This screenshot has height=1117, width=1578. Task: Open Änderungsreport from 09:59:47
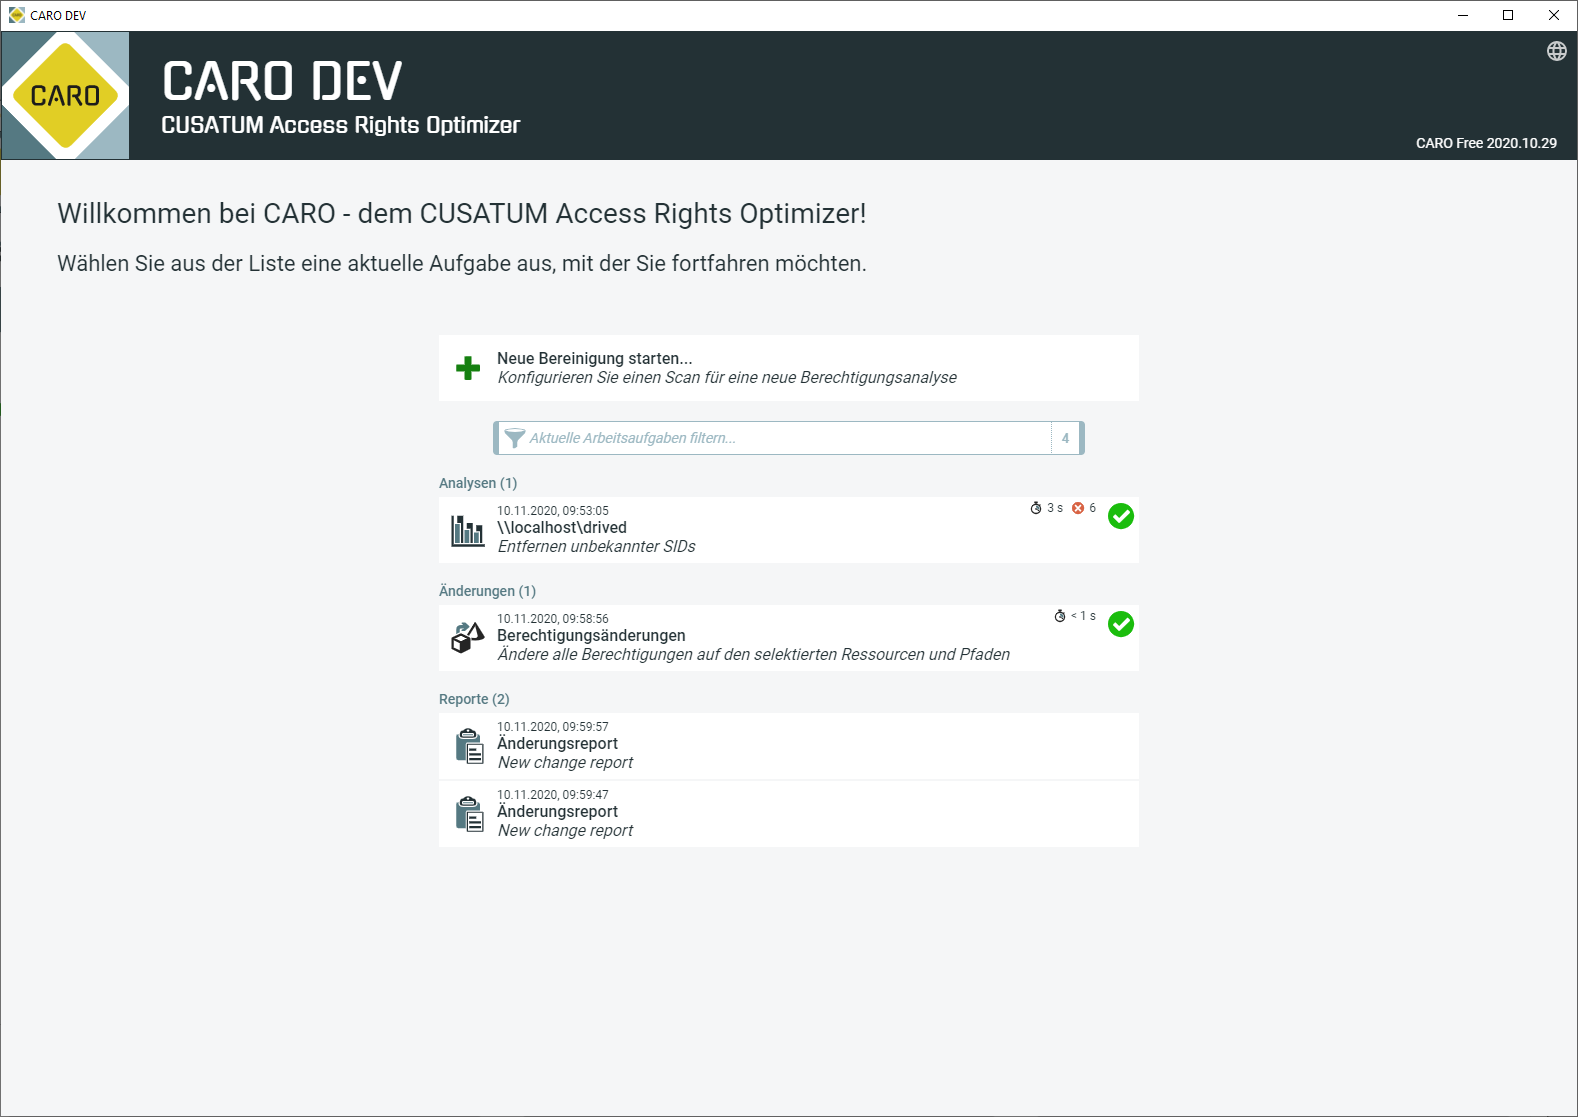(788, 814)
